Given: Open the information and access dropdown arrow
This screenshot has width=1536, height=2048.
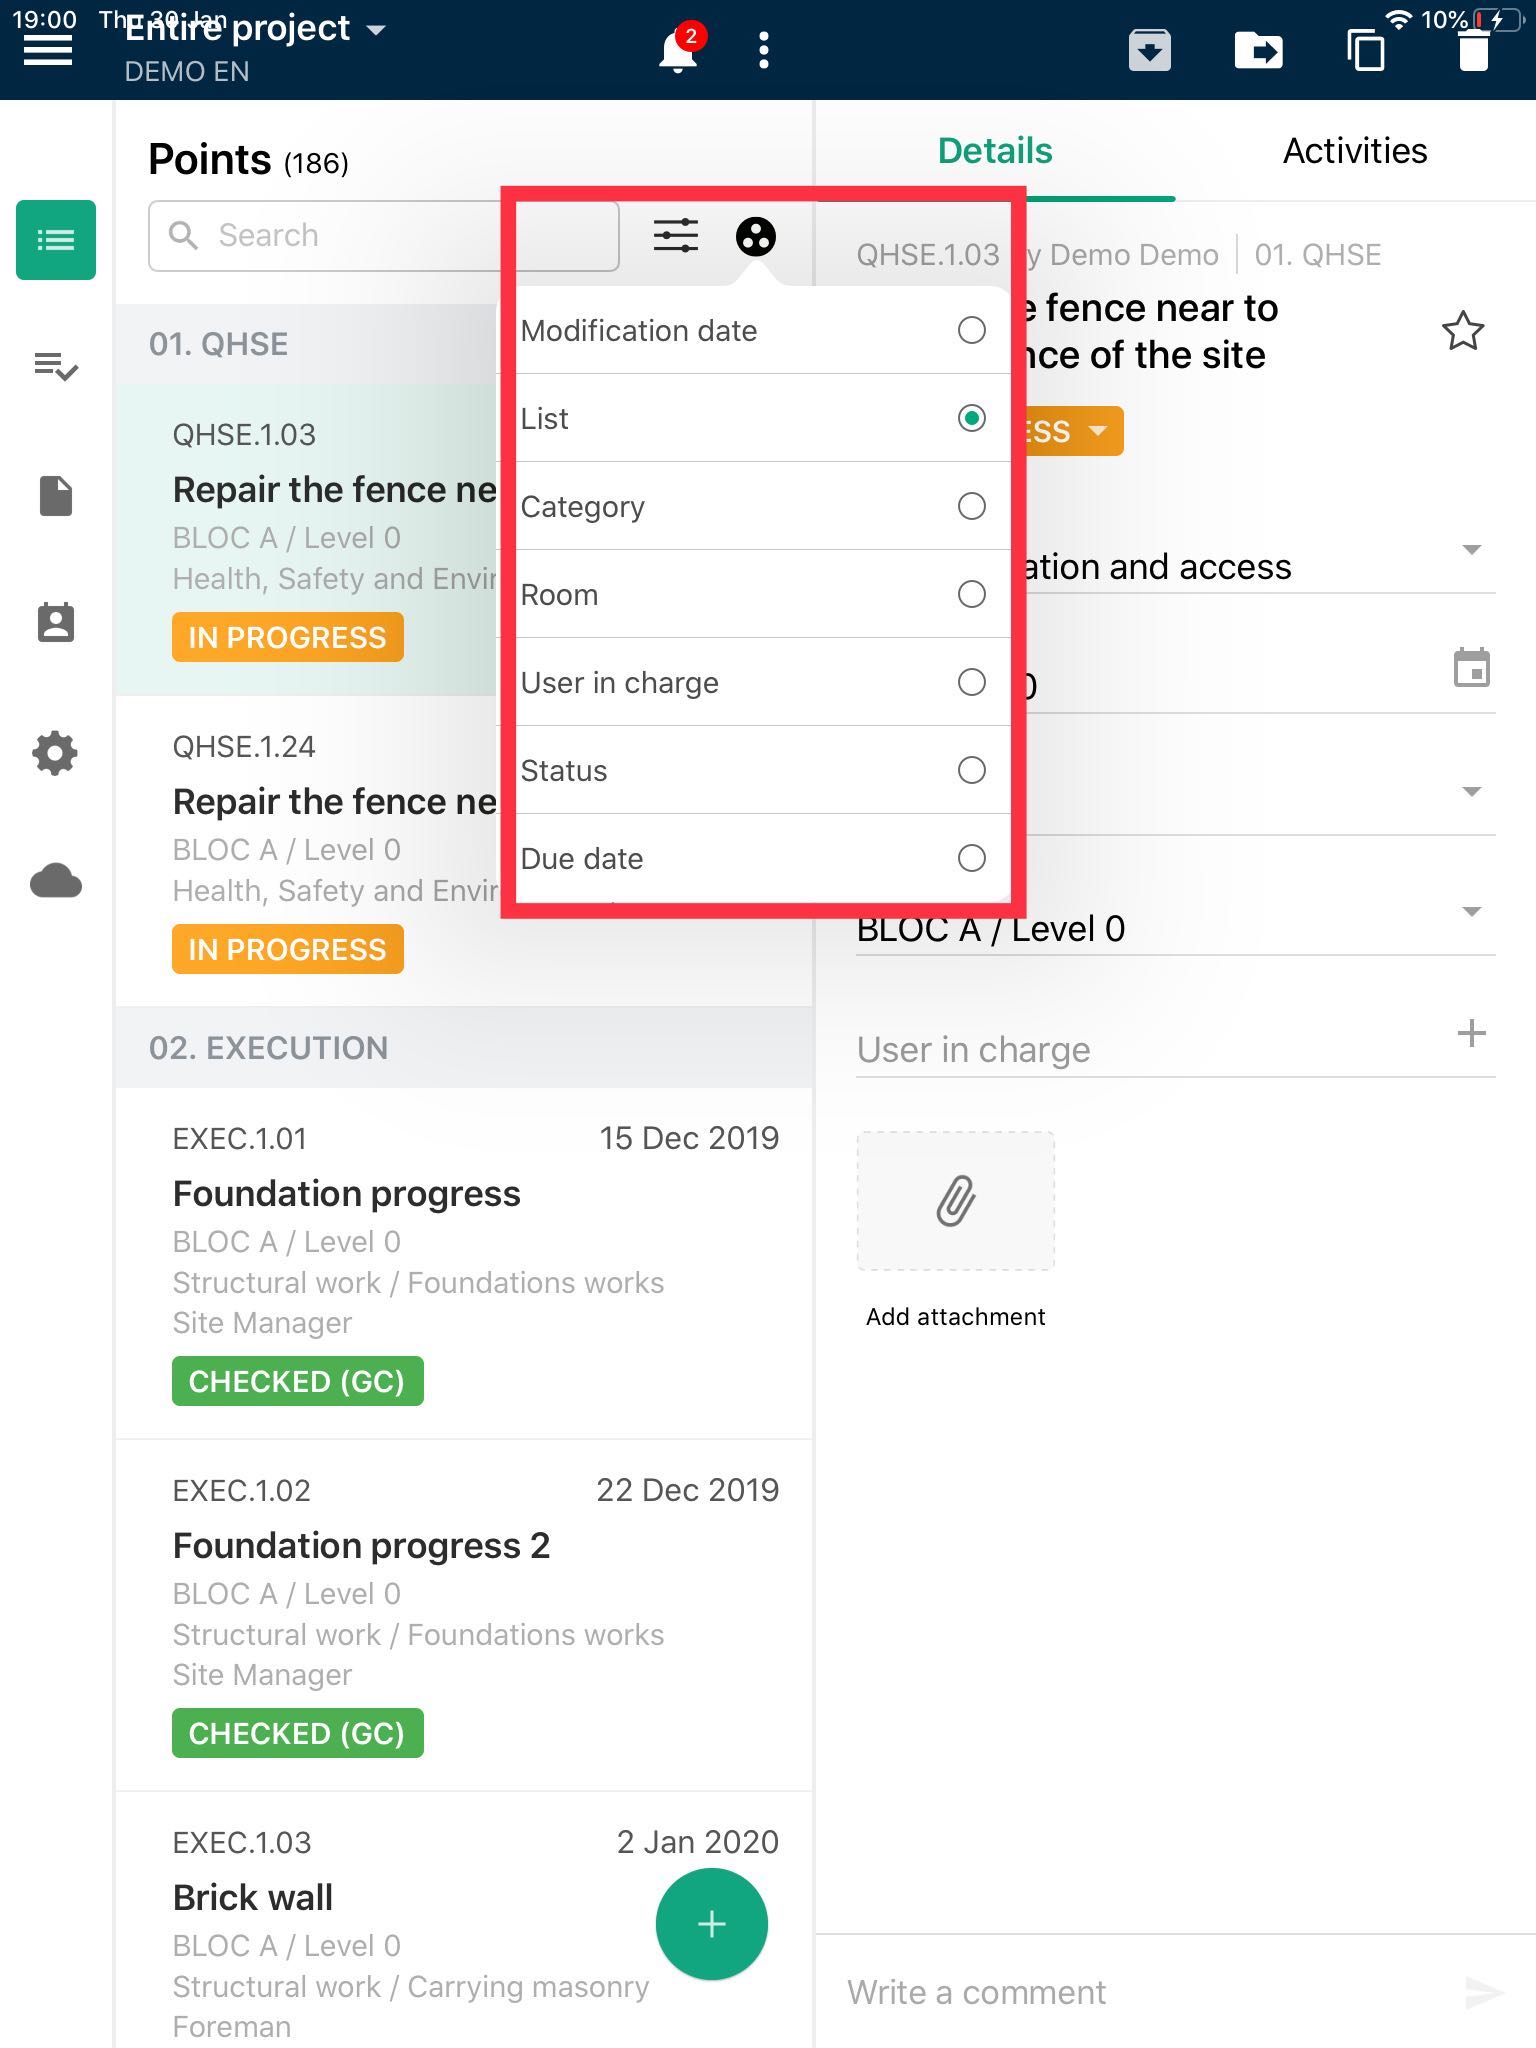Looking at the screenshot, I should tap(1471, 550).
